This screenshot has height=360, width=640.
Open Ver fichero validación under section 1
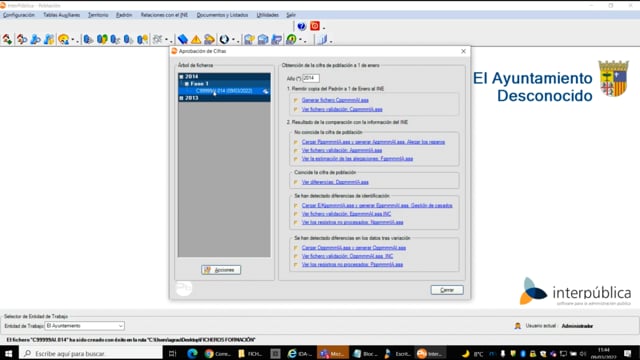coord(342,109)
